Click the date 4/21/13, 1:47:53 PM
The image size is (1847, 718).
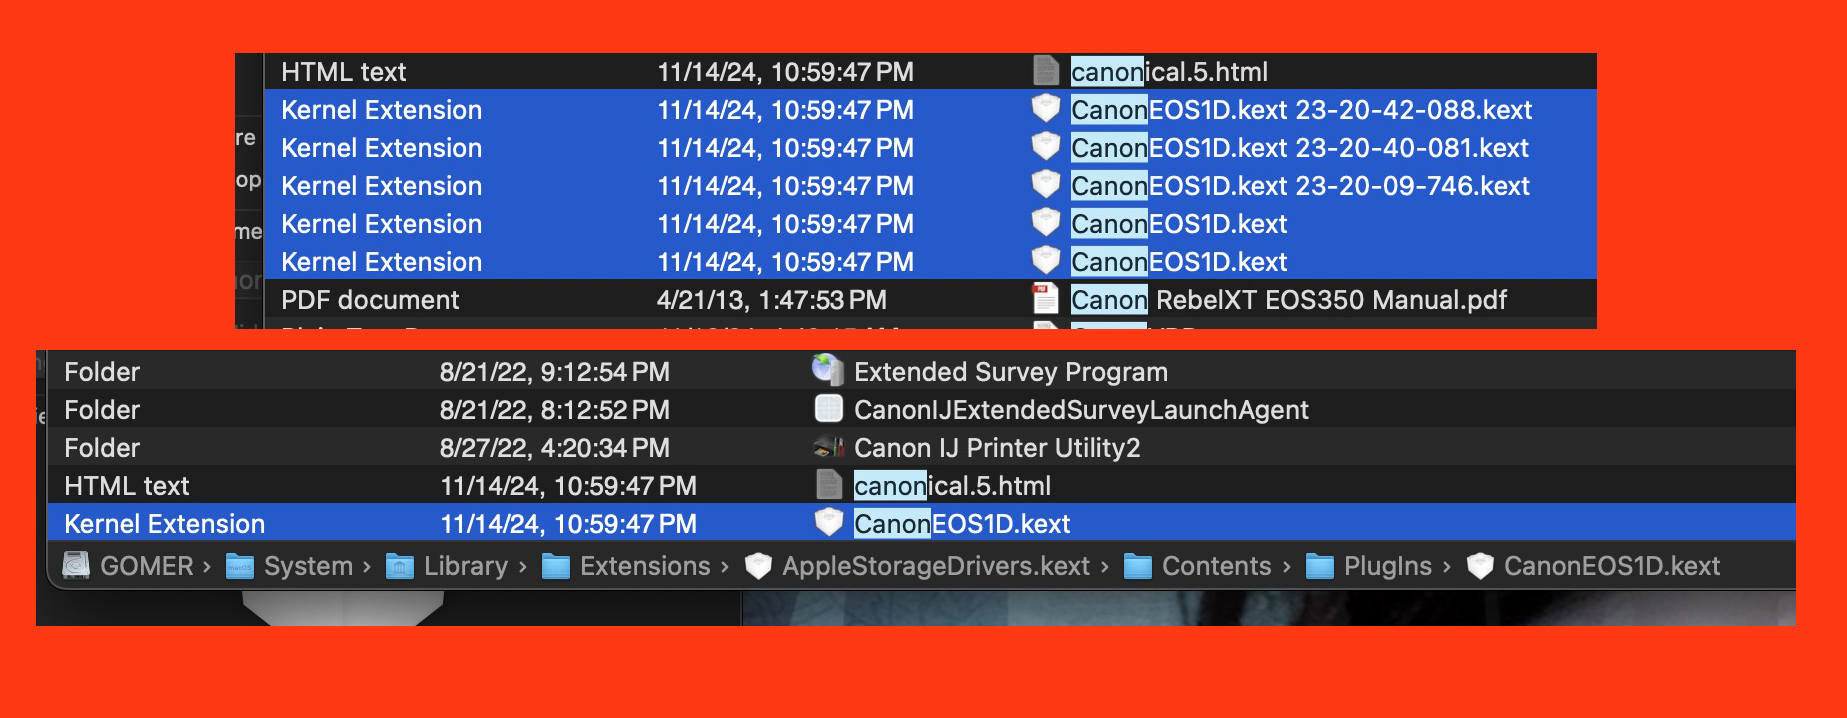tap(772, 300)
